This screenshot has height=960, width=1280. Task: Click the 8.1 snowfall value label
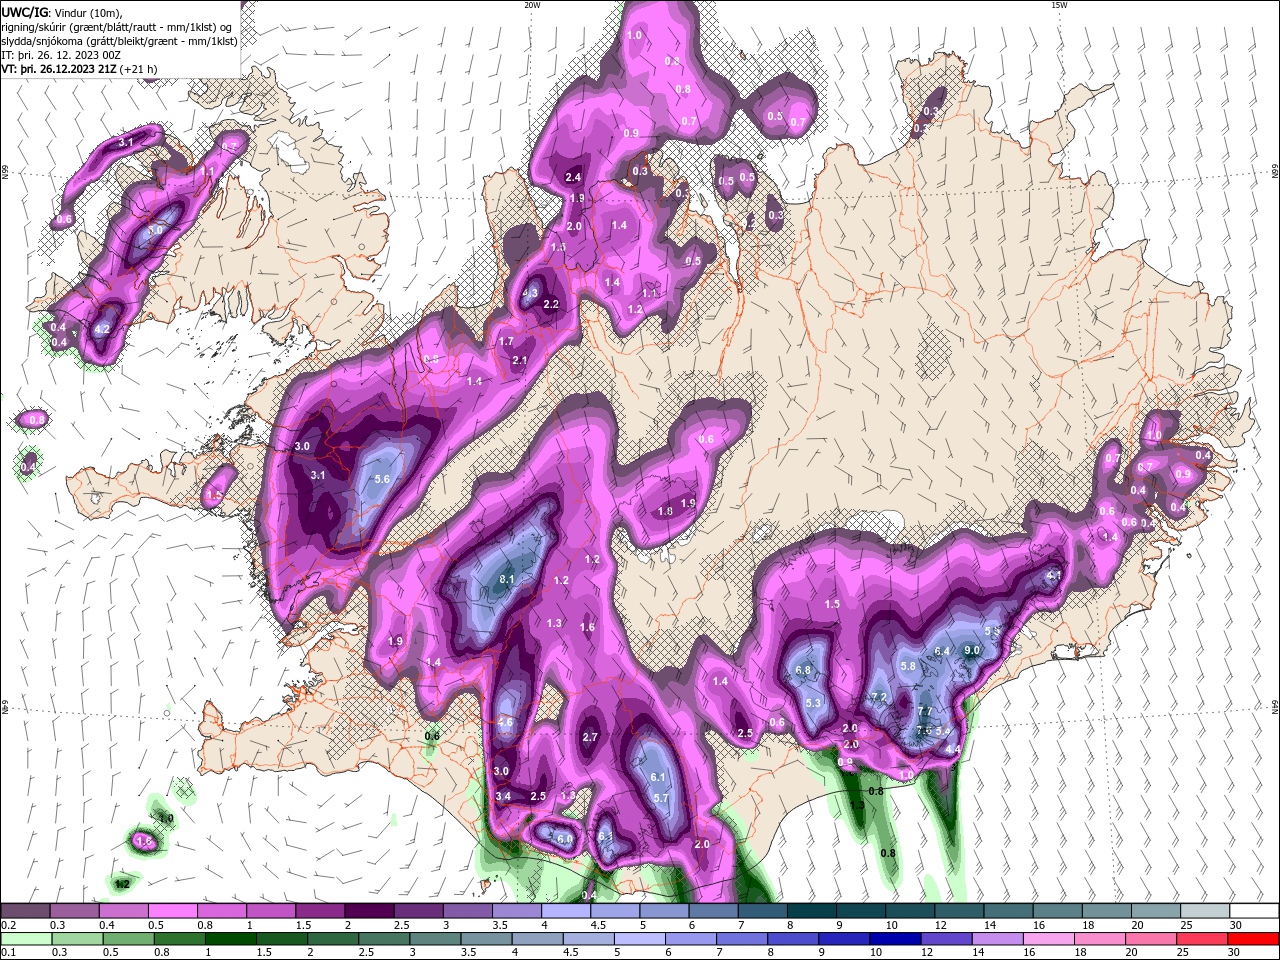506,579
